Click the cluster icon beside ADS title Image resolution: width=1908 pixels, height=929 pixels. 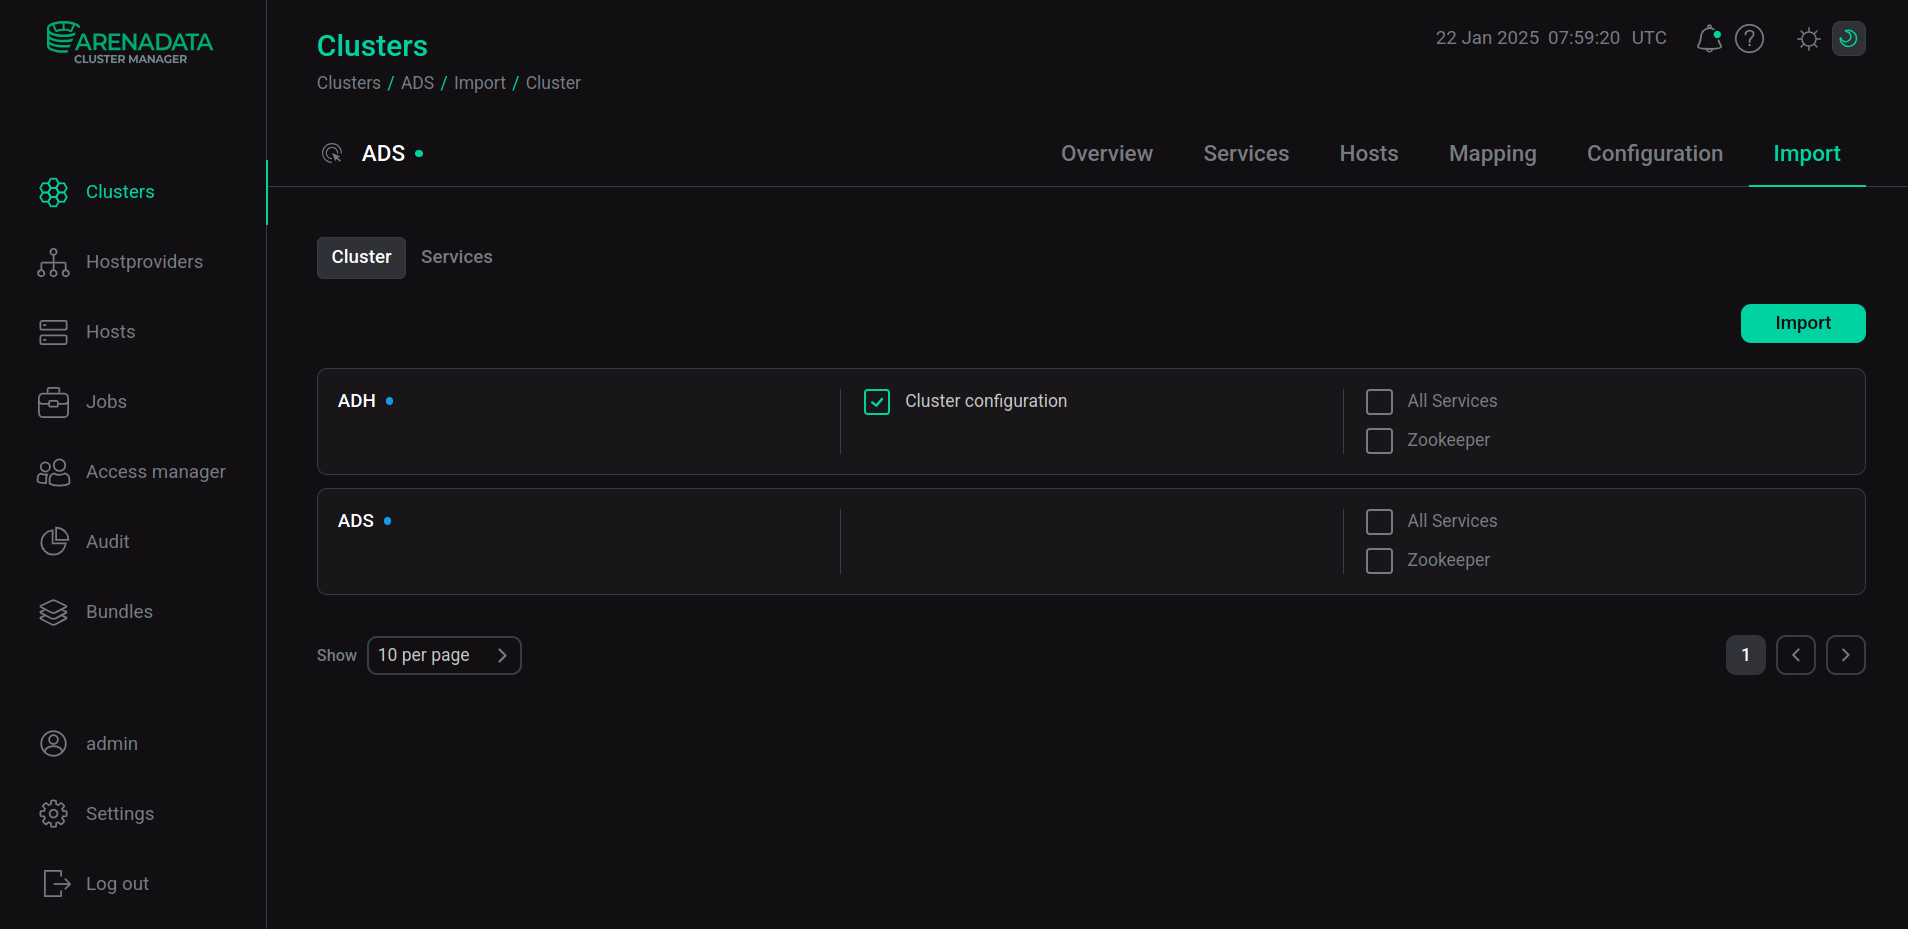point(332,153)
